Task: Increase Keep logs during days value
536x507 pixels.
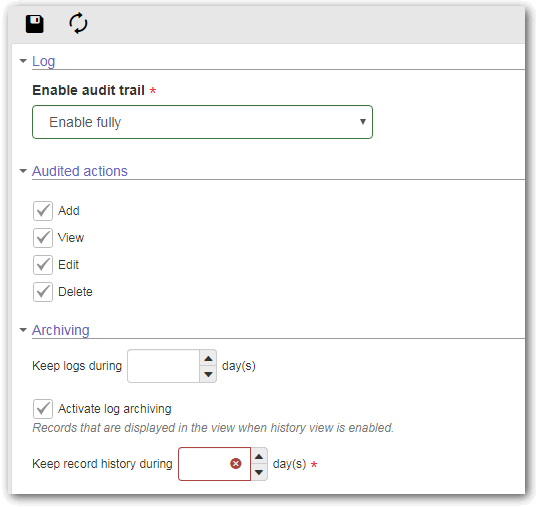Action: pyautogui.click(x=208, y=358)
